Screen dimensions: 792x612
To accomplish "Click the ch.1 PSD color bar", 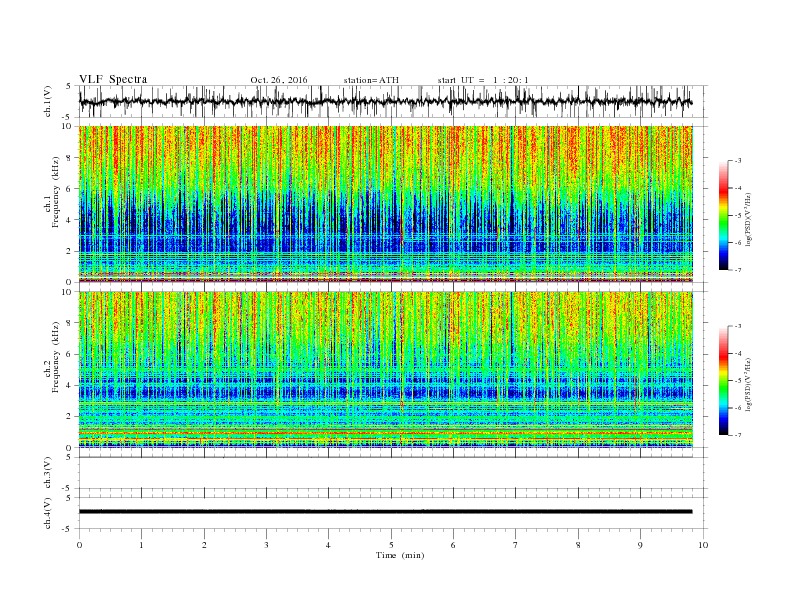I will click(723, 215).
